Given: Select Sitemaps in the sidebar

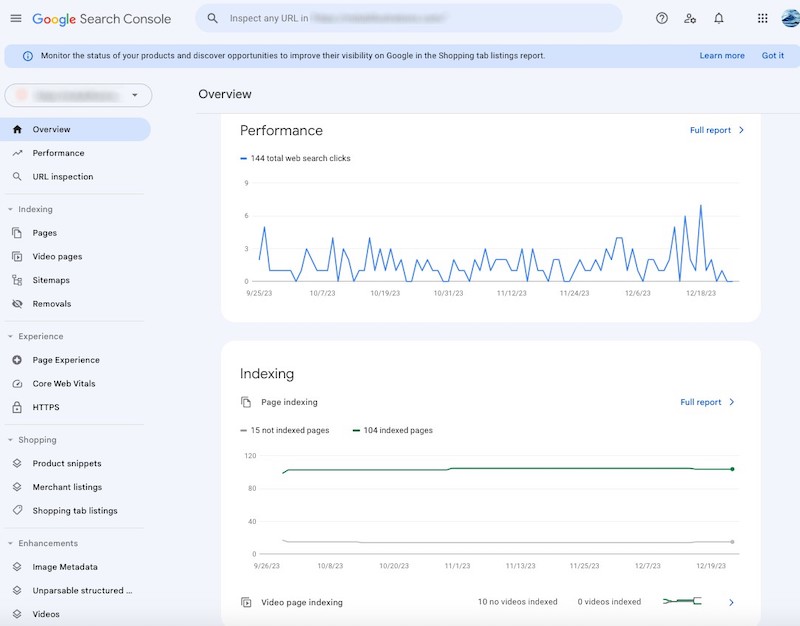Looking at the screenshot, I should pyautogui.click(x=51, y=280).
